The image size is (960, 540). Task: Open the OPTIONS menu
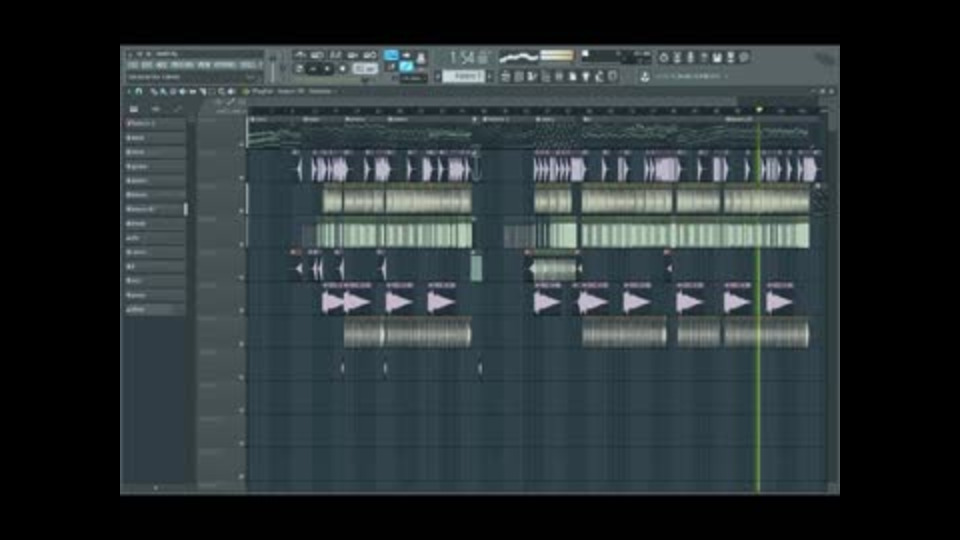223,65
